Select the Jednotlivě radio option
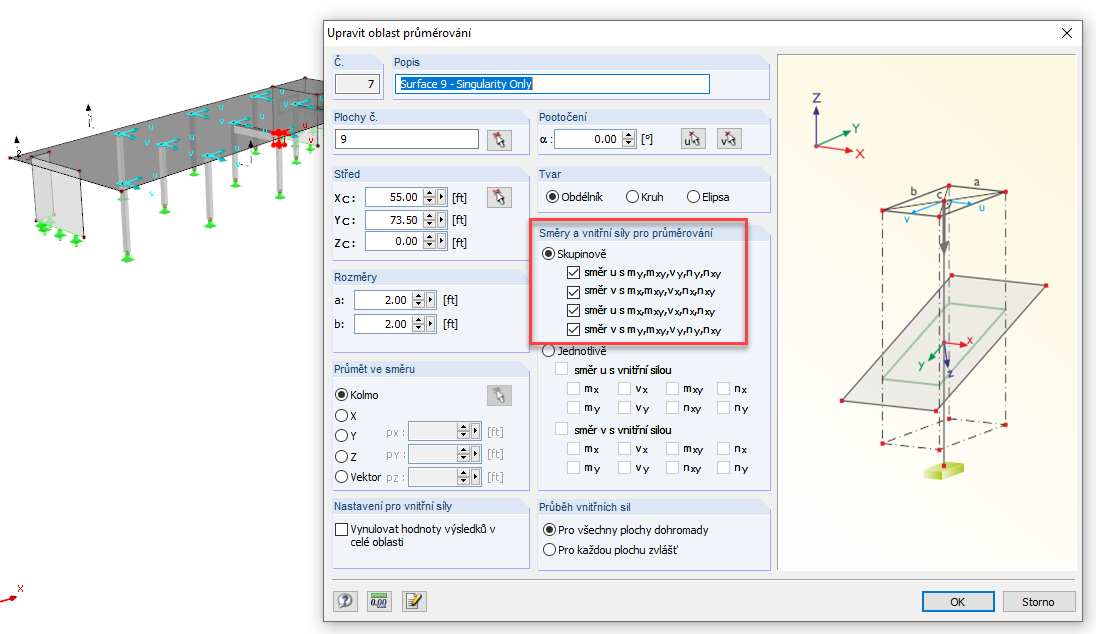 tap(549, 351)
